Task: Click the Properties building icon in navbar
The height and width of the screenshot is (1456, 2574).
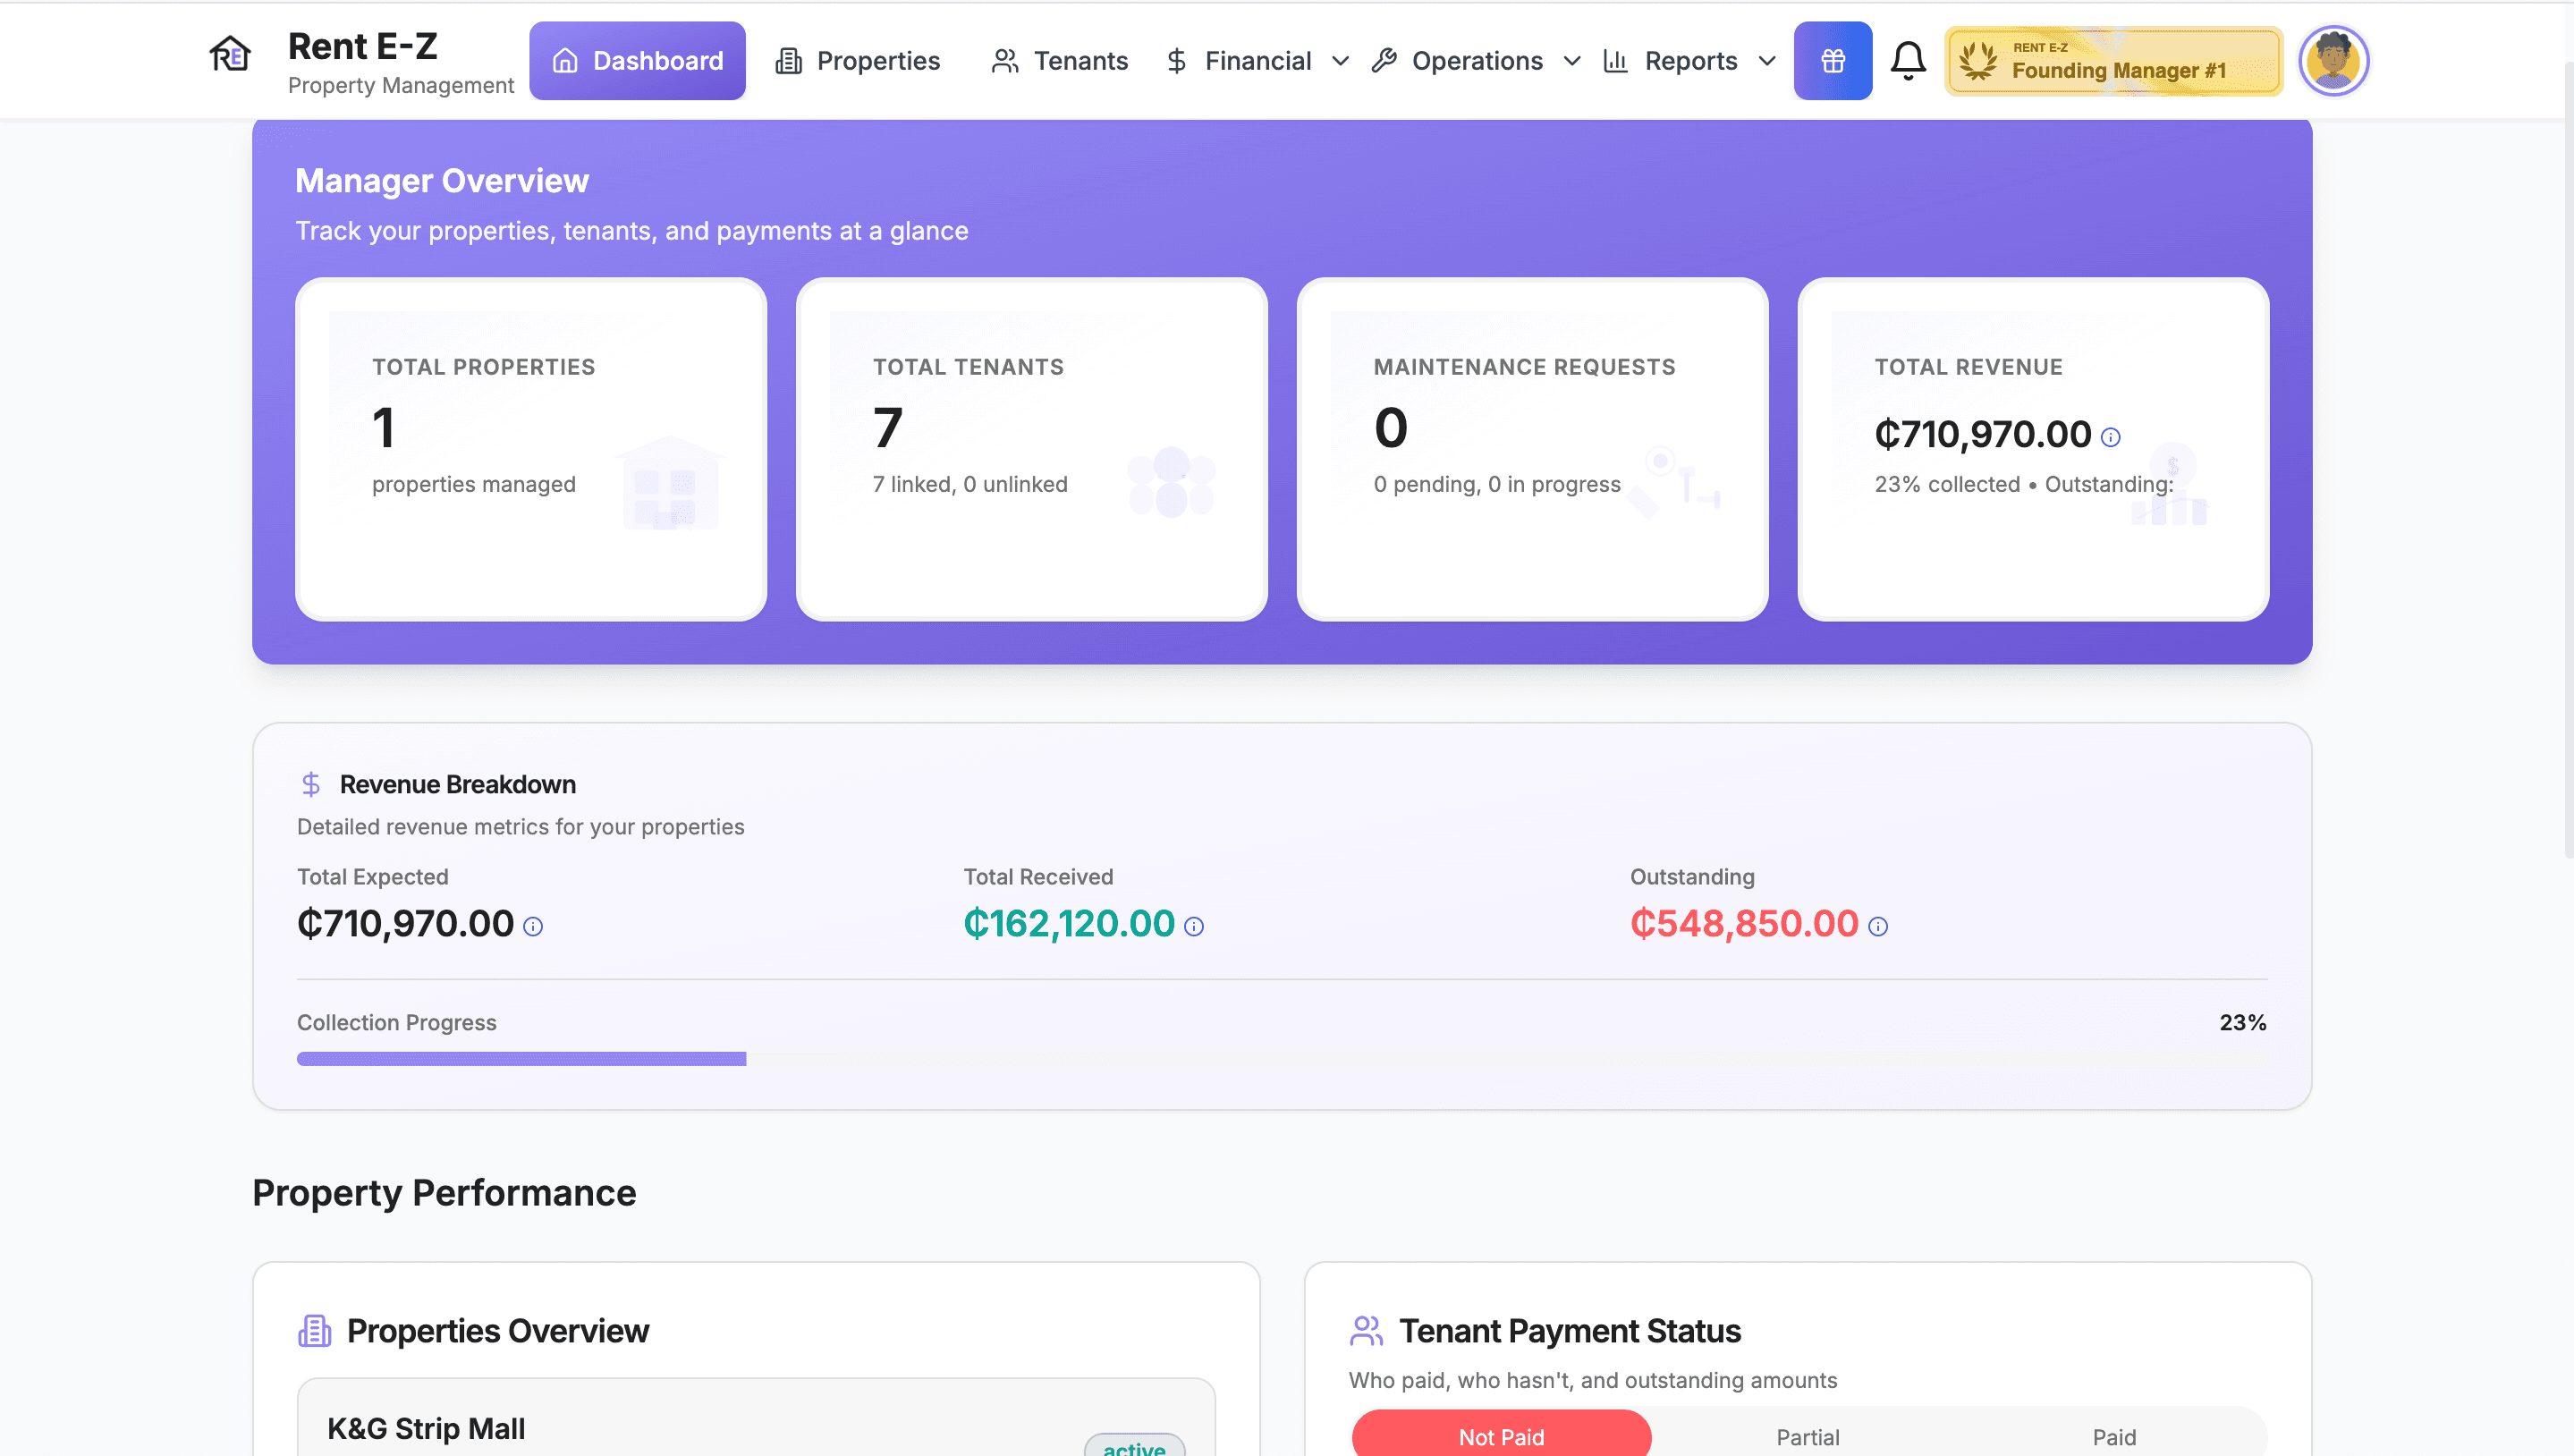Action: pos(788,61)
